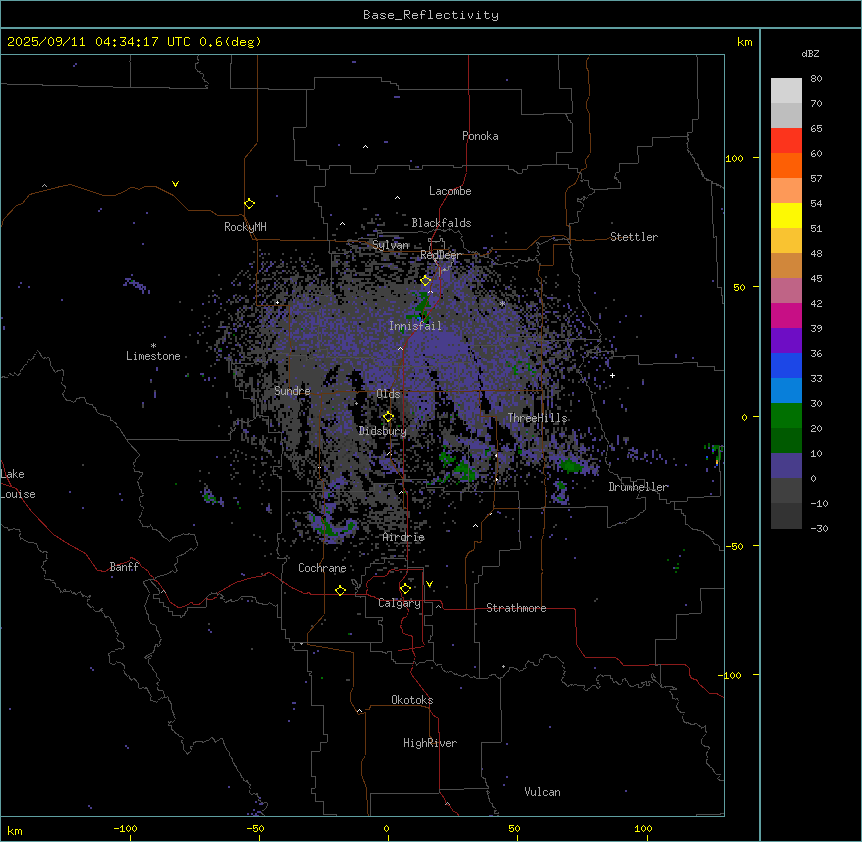Click the asterisk marker east of Innisfail

click(502, 303)
